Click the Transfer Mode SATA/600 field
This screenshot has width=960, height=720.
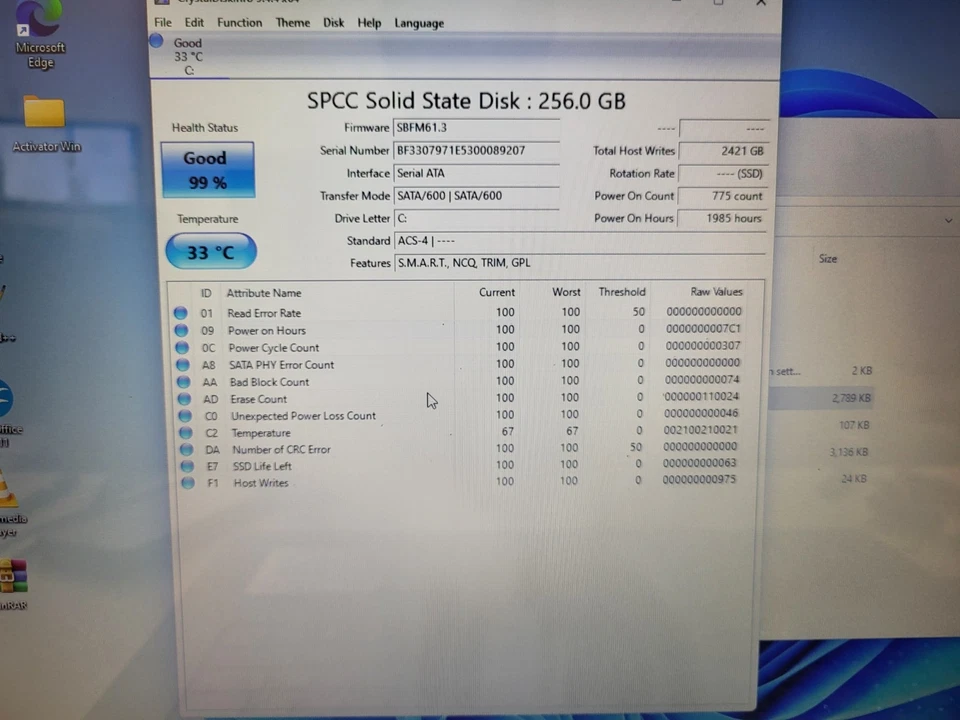[x=476, y=196]
